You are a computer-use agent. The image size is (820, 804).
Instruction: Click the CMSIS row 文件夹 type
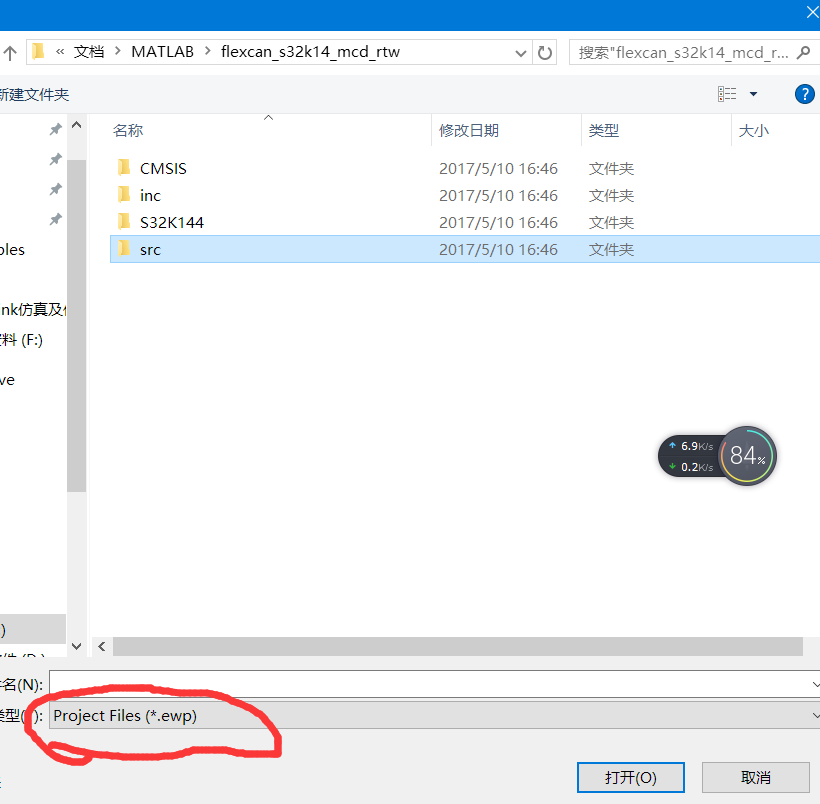click(x=611, y=168)
